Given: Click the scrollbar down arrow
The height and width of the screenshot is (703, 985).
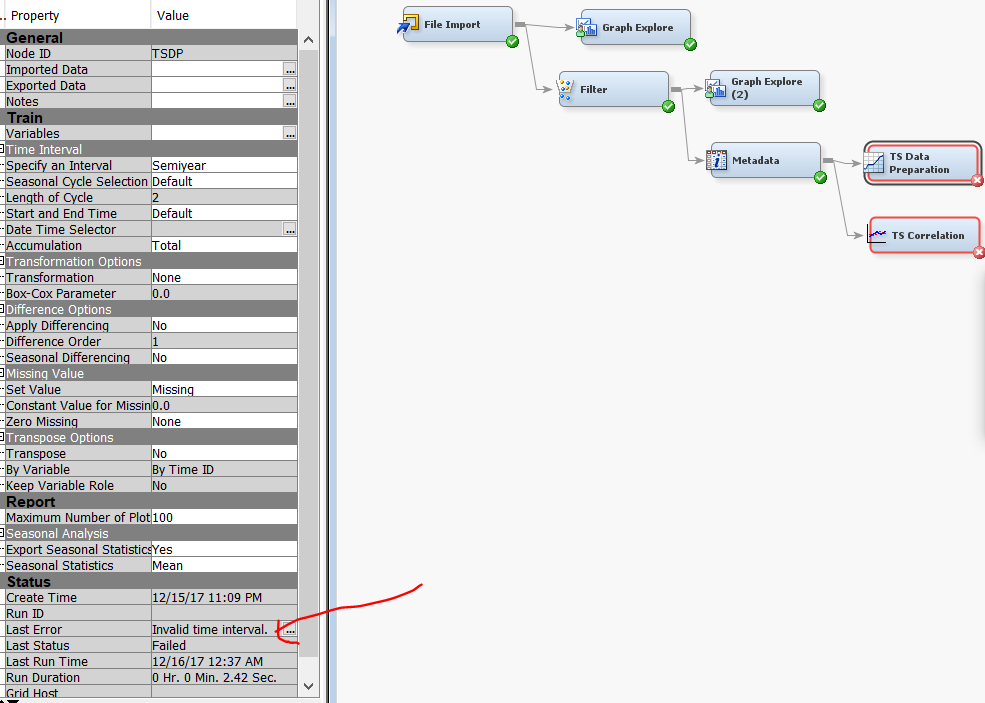Looking at the screenshot, I should click(308, 686).
